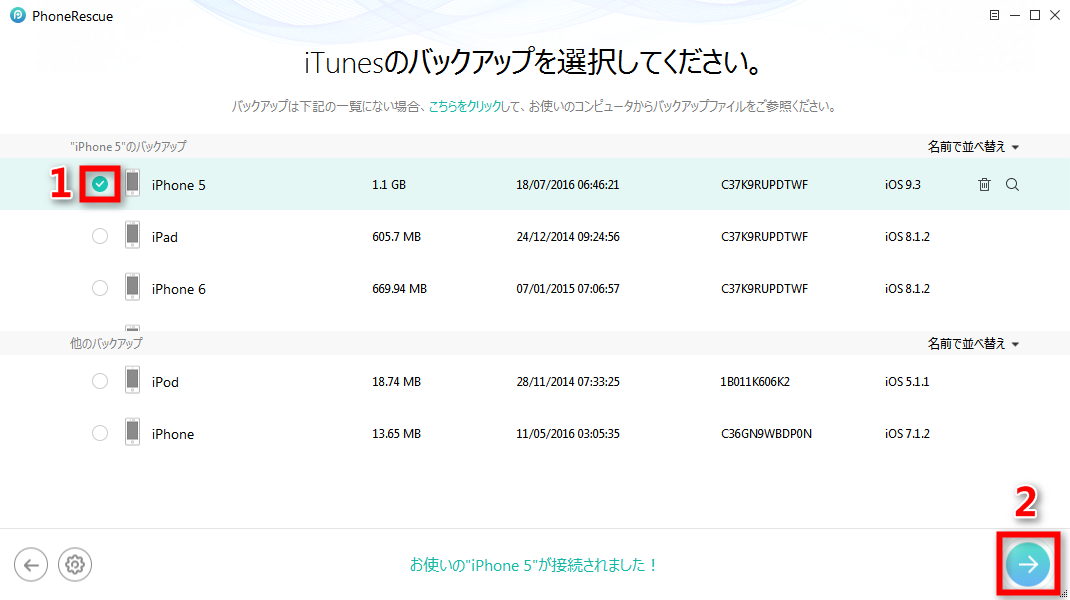Click the device icon in the 13.65 MB iPhone row

(132, 431)
